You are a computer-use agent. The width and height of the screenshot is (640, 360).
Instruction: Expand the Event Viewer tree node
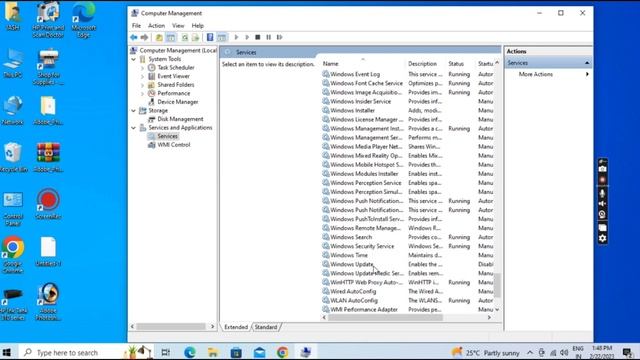(x=142, y=76)
